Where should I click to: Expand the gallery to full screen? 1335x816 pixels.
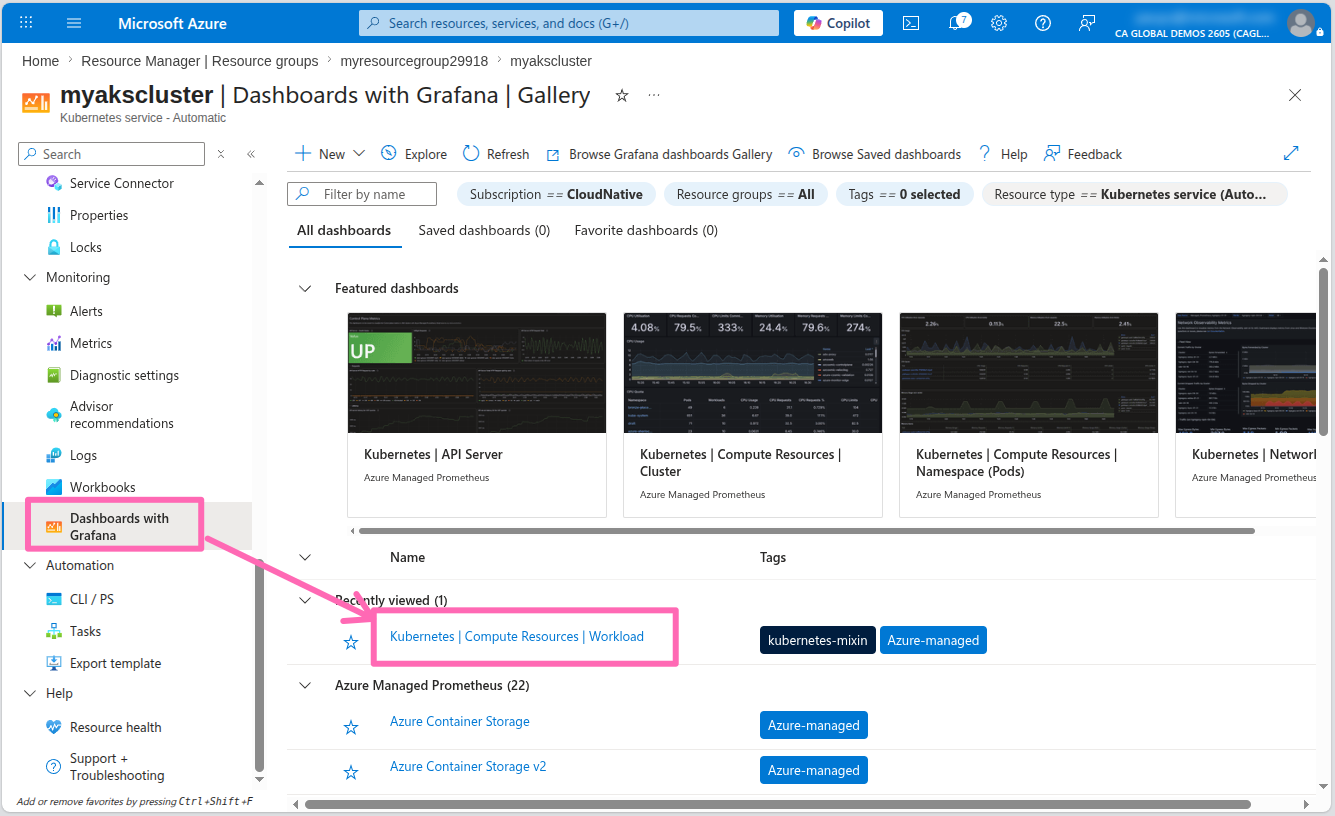[1291, 153]
